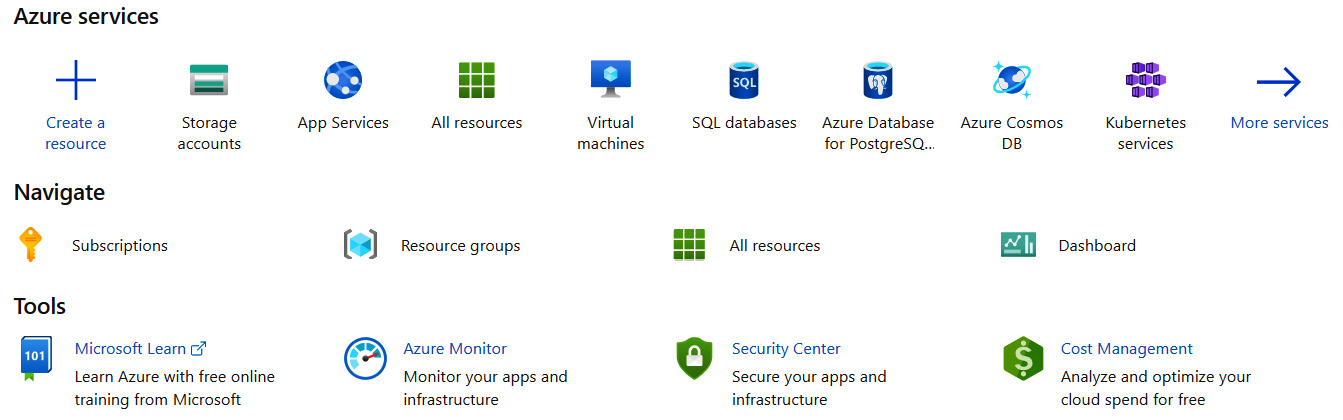Click the Create a resource plus icon
Screen dimensions: 1343x420
[76, 80]
